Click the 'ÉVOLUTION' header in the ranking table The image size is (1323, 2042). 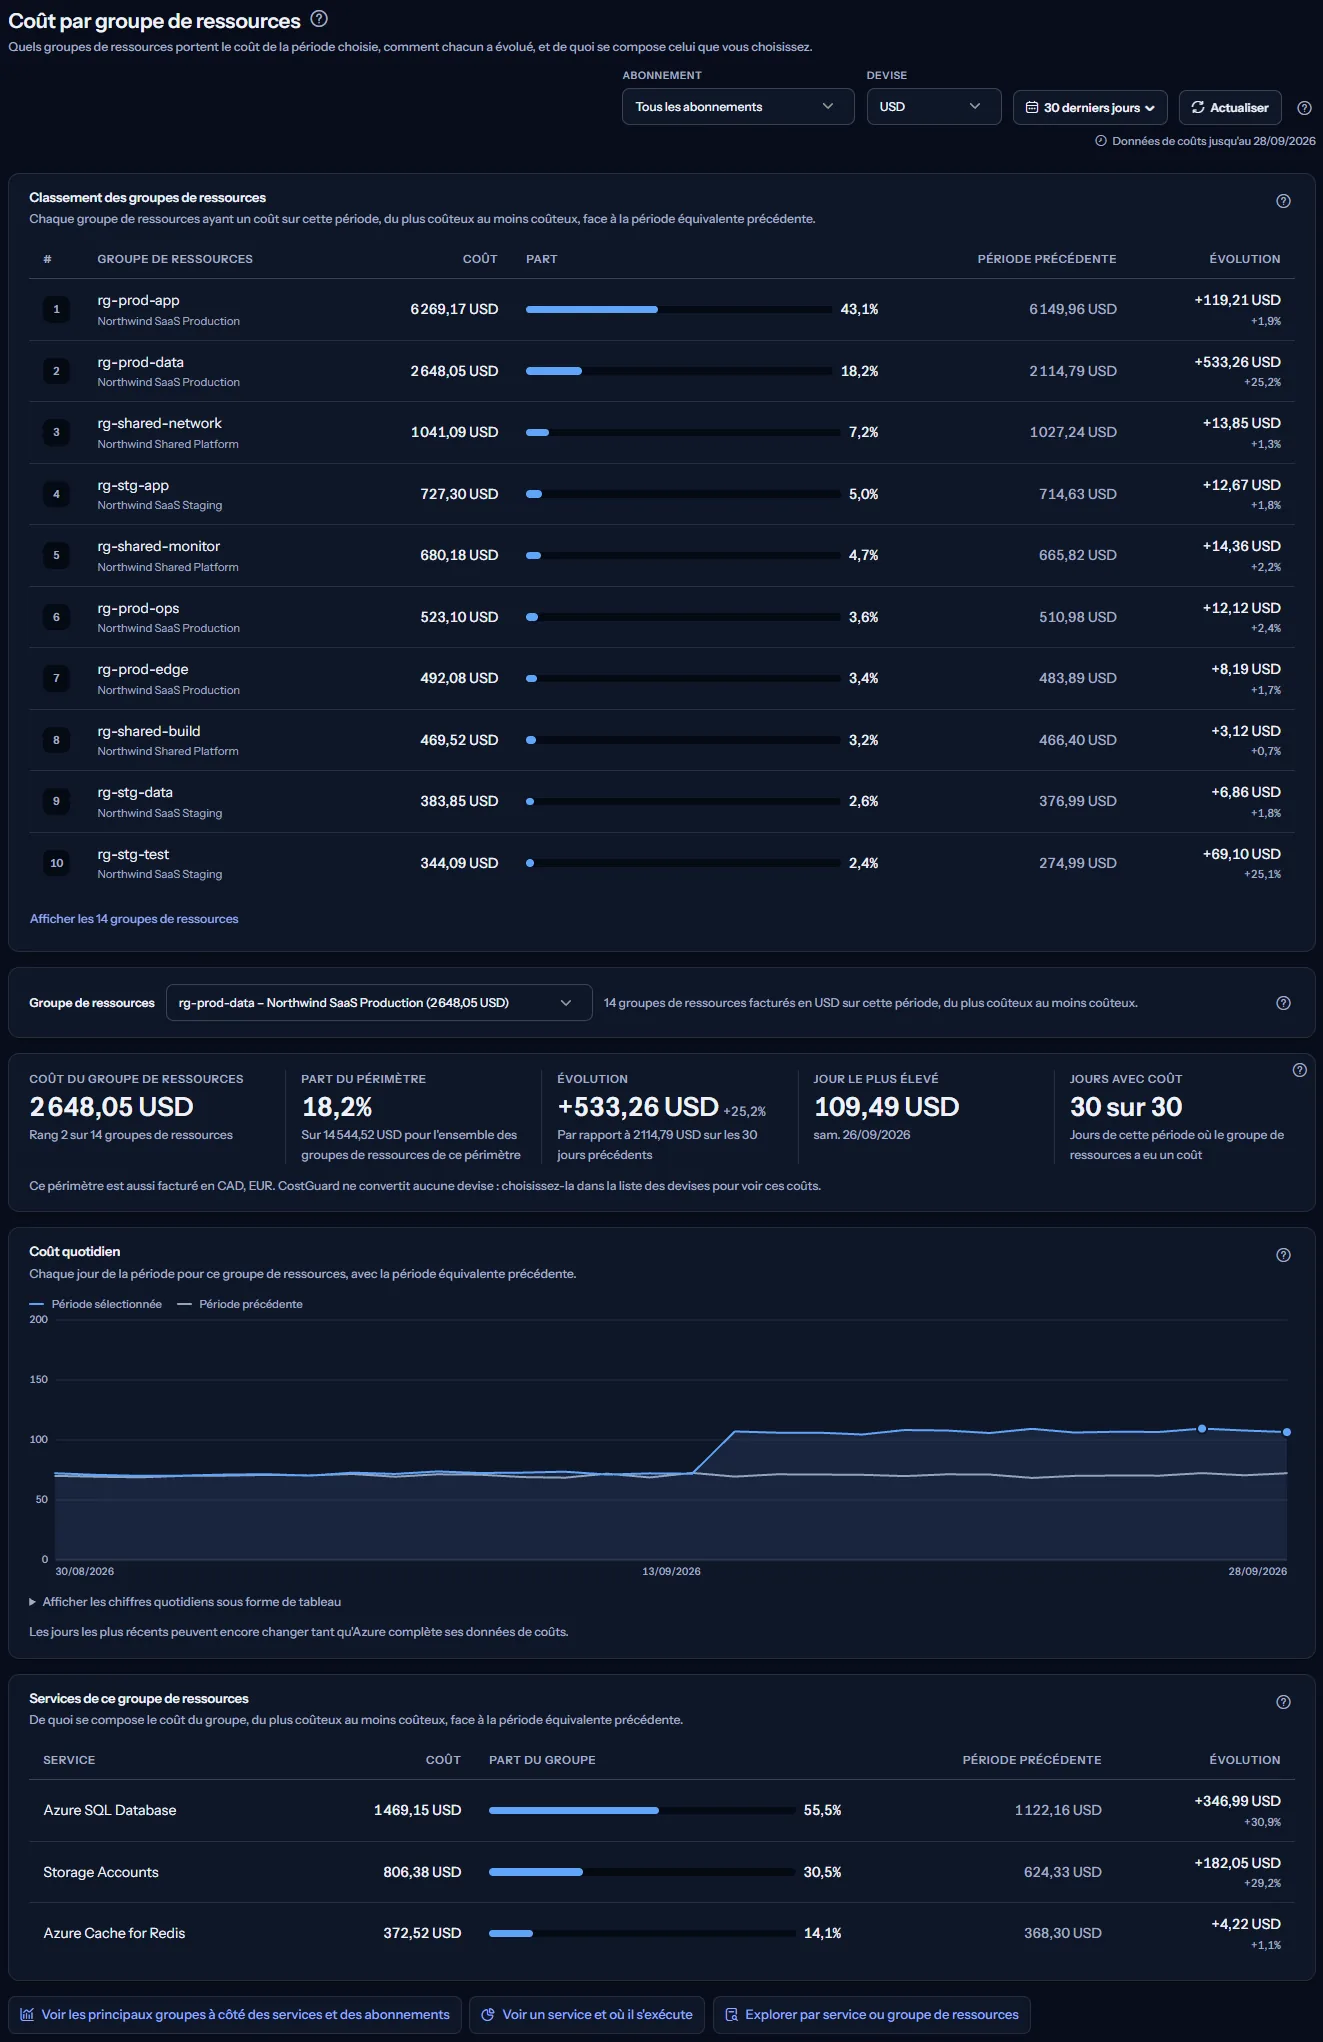click(1244, 259)
